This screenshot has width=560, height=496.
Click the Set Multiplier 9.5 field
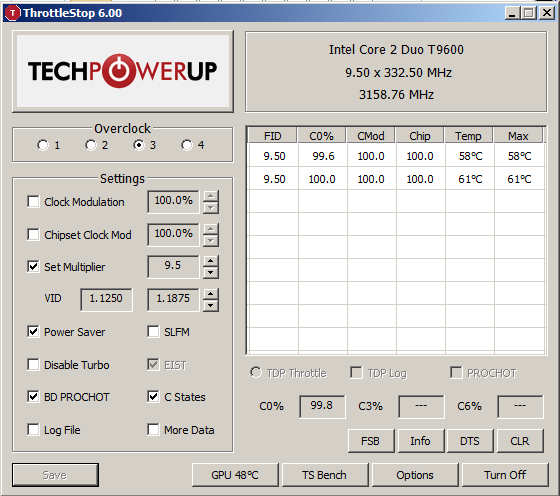[173, 266]
